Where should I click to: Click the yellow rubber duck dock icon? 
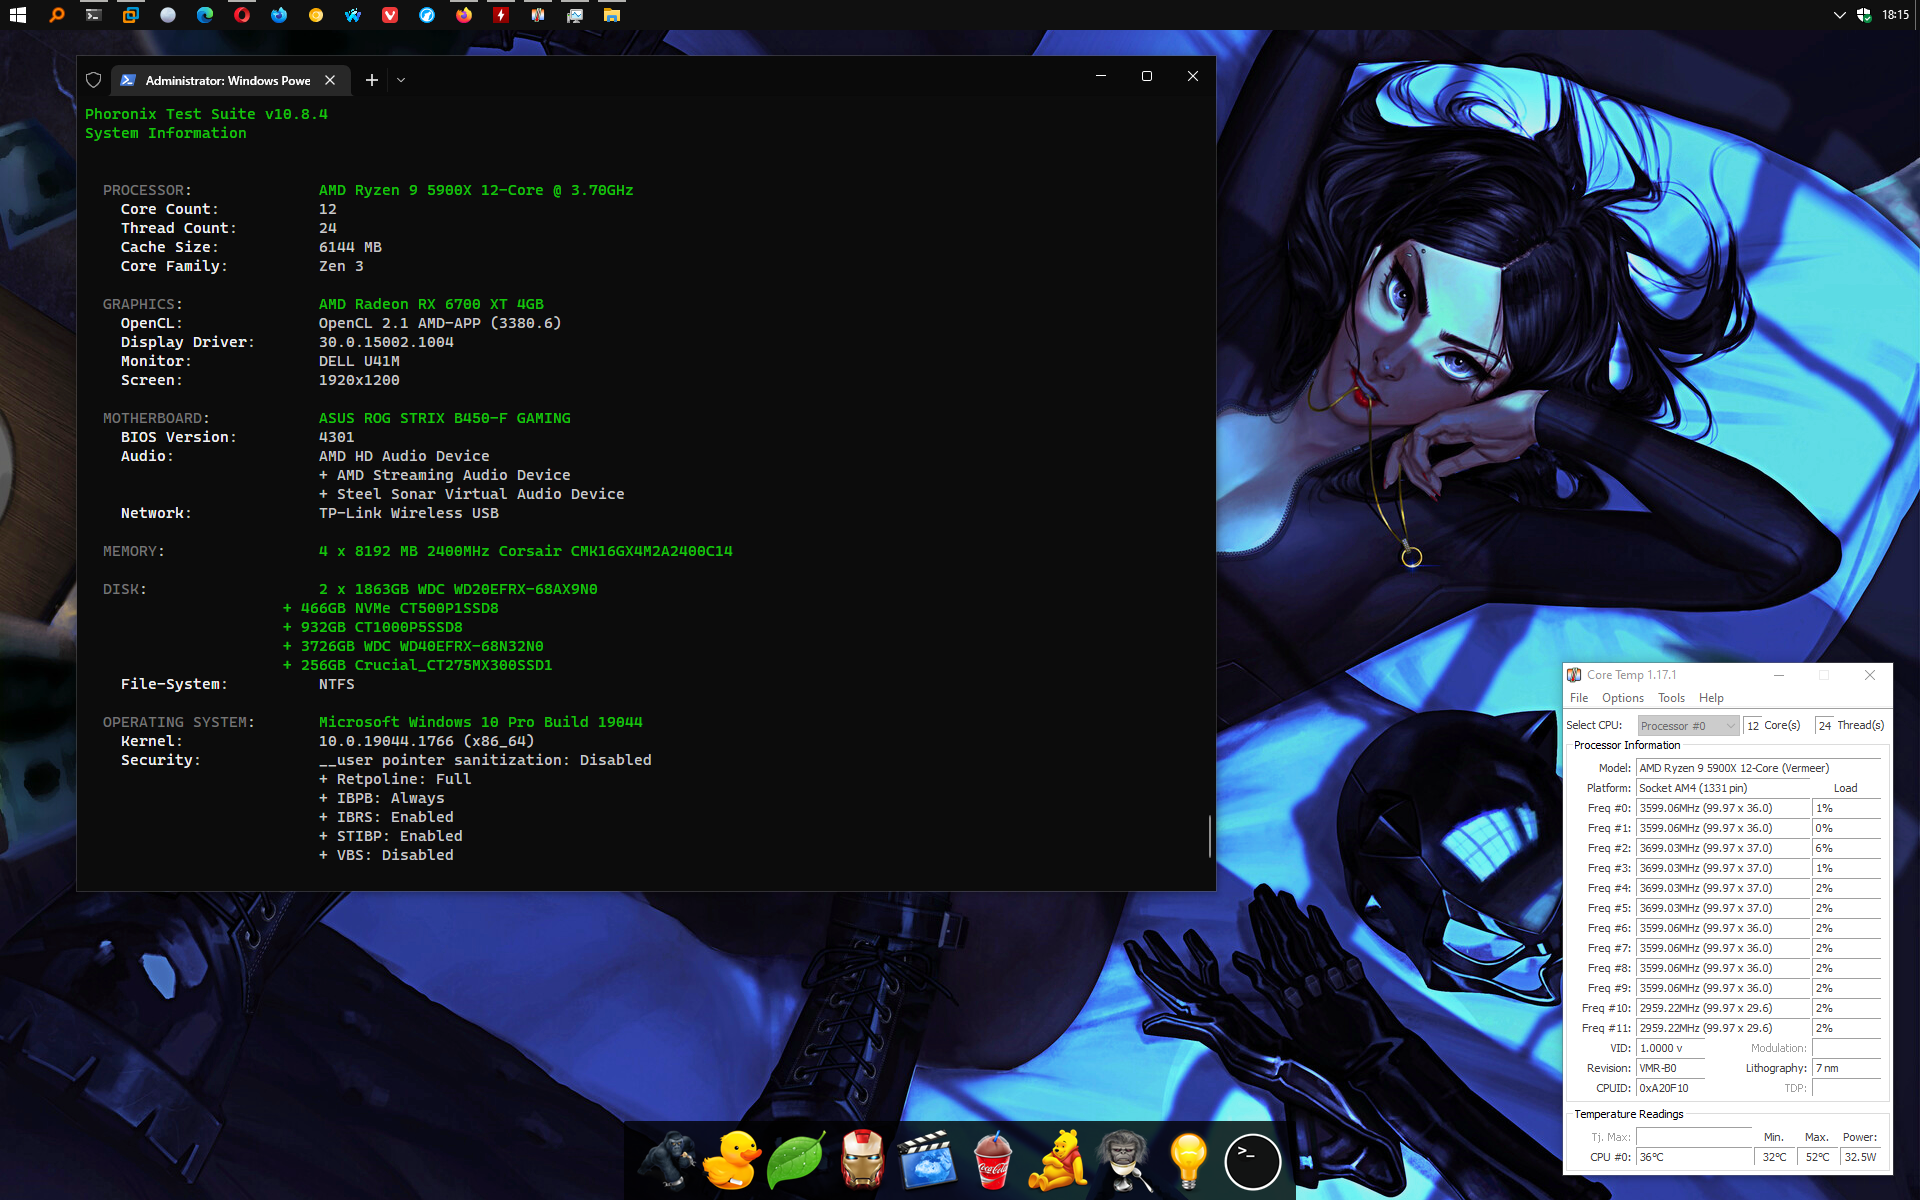point(731,1160)
